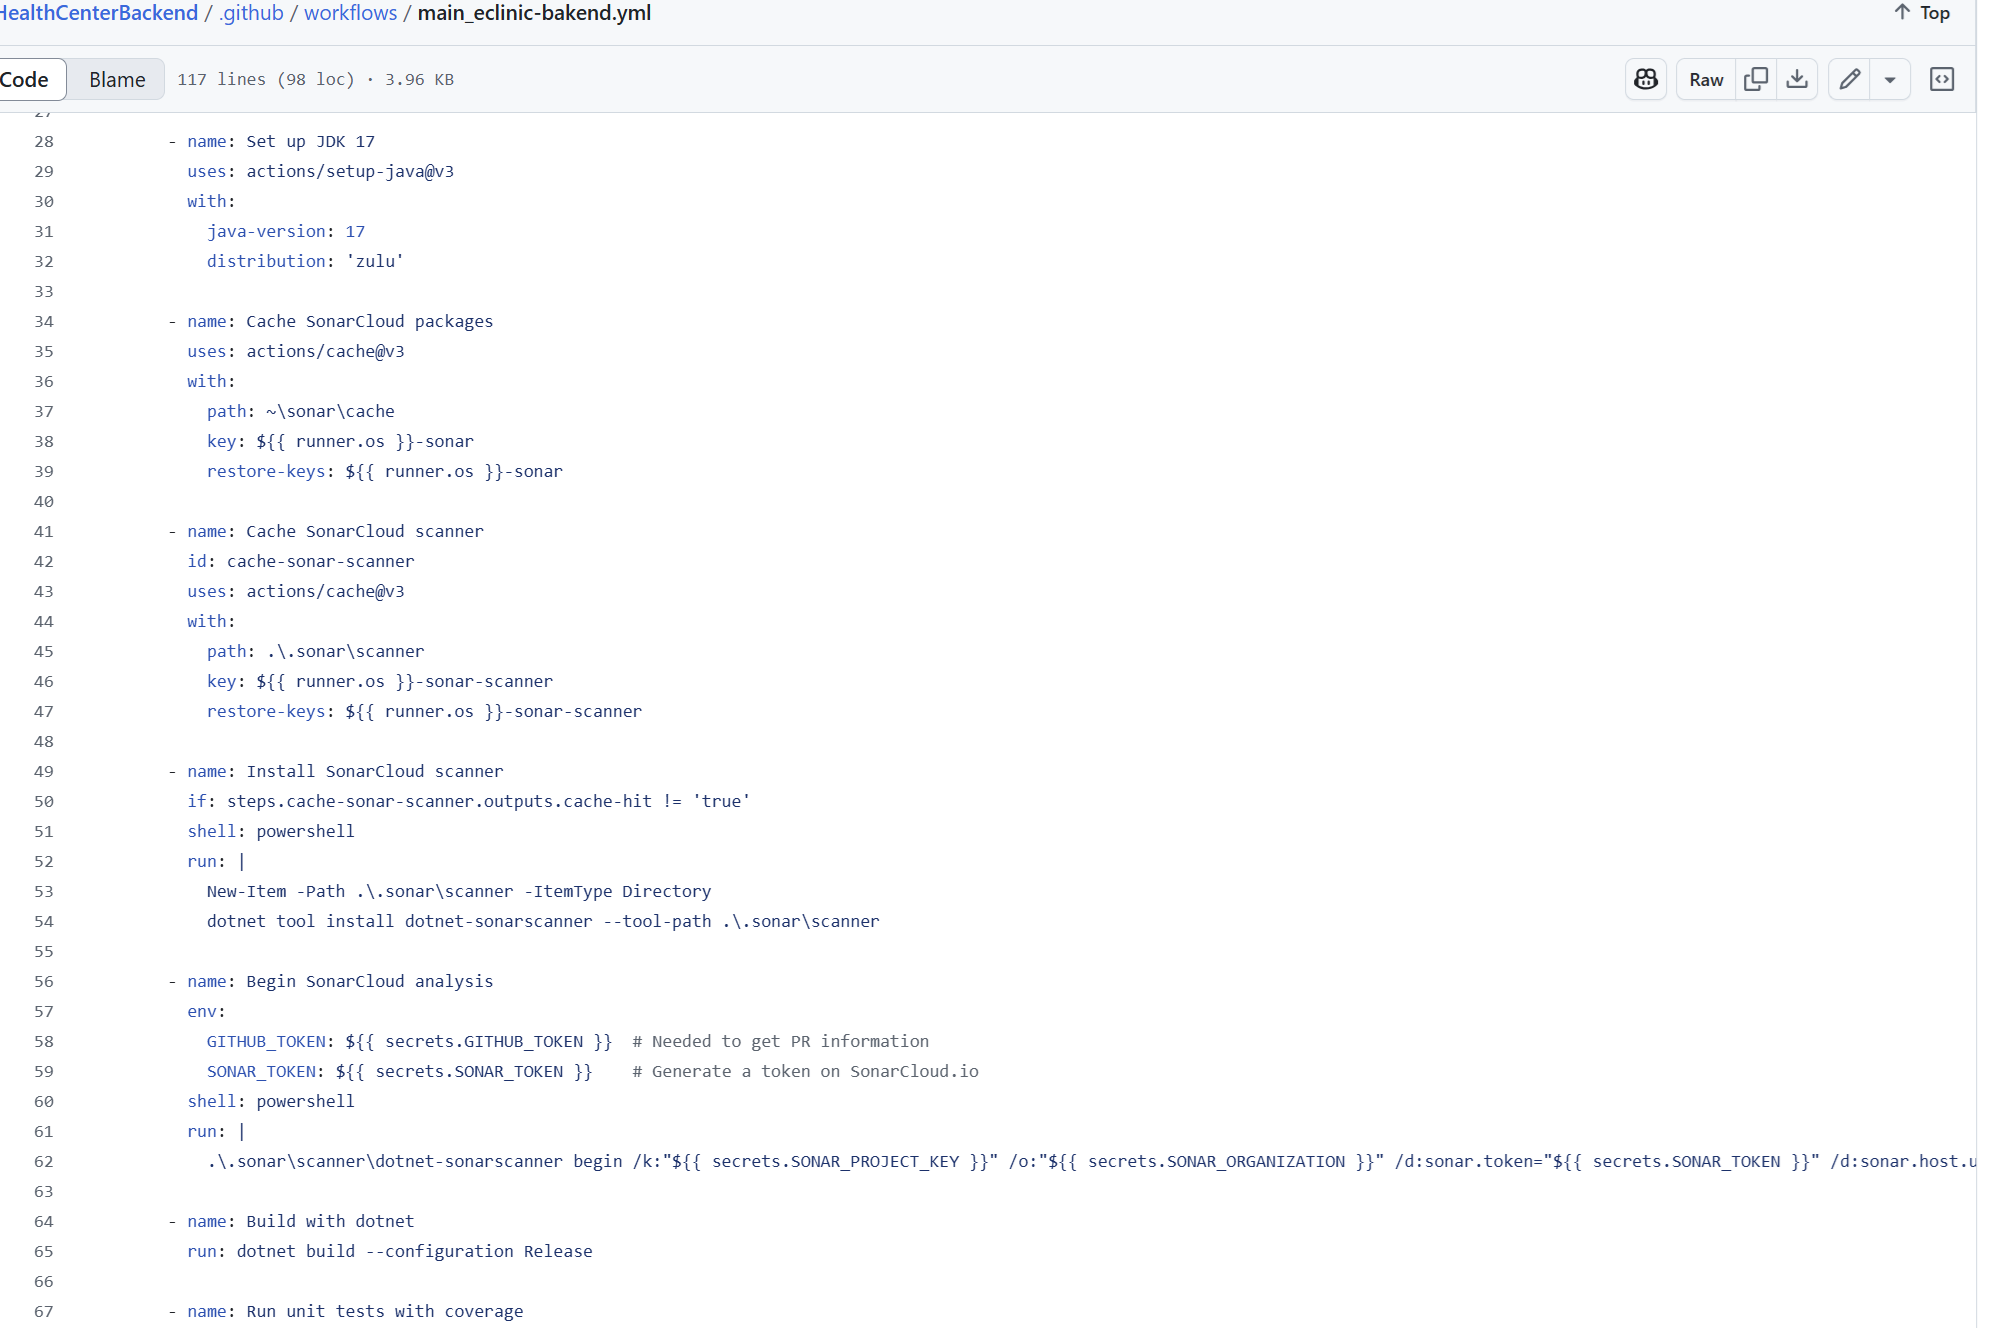Click the cache-hit condition on line 50
Image resolution: width=1998 pixels, height=1328 pixels.
(x=488, y=801)
